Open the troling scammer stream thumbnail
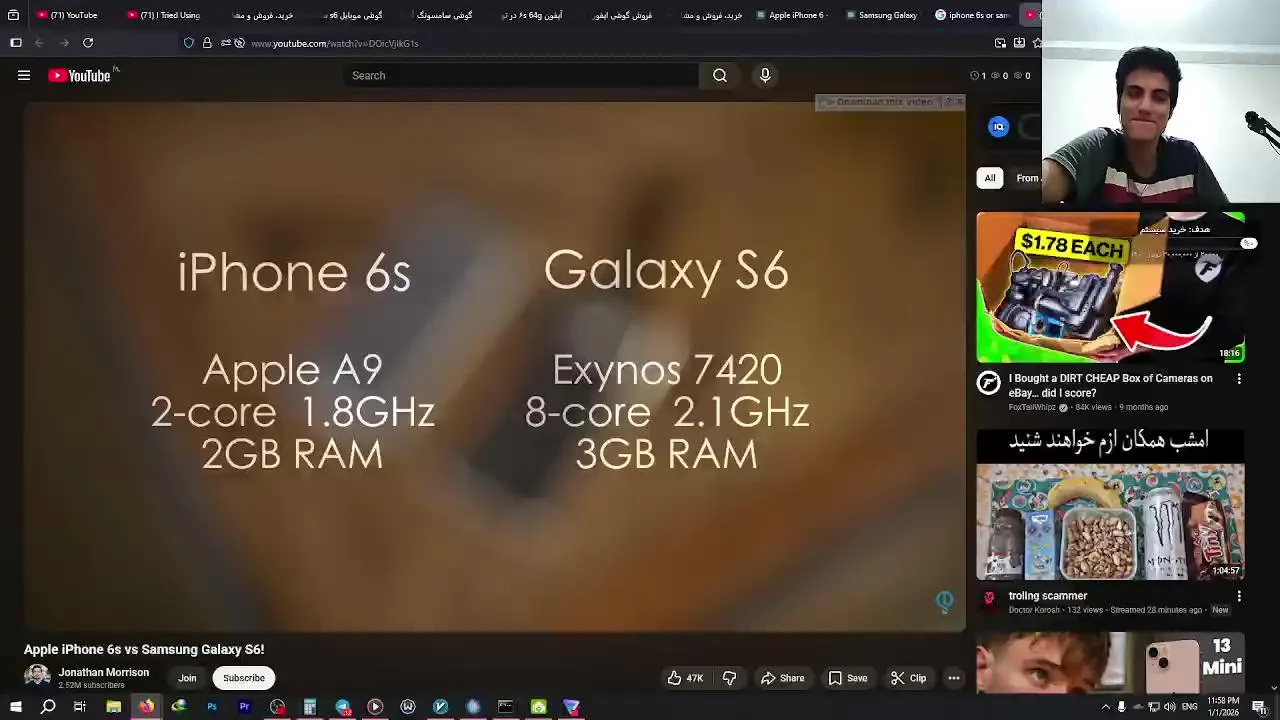 (x=1110, y=505)
